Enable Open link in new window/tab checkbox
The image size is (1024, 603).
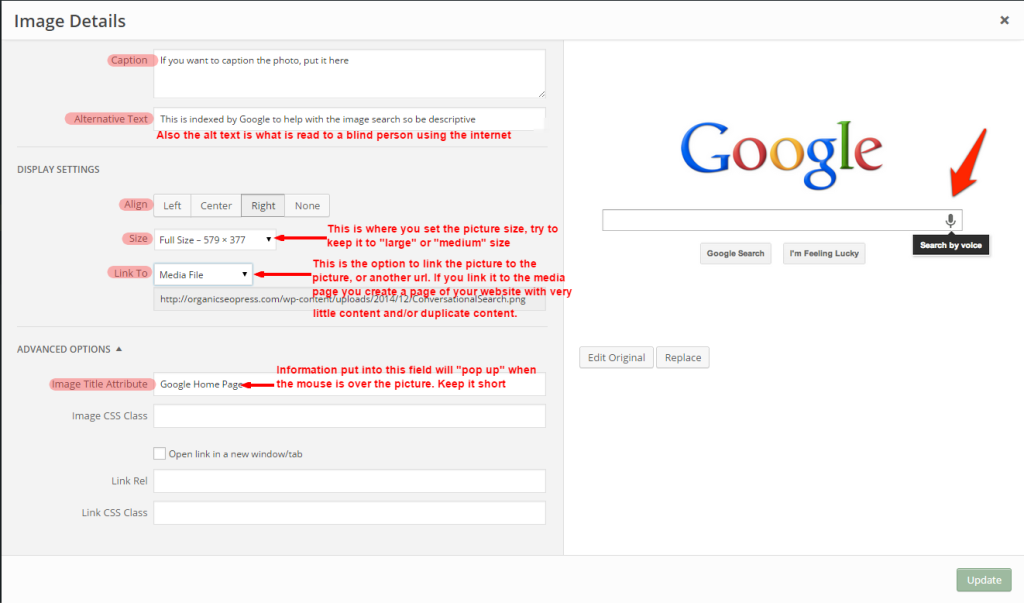tap(159, 453)
